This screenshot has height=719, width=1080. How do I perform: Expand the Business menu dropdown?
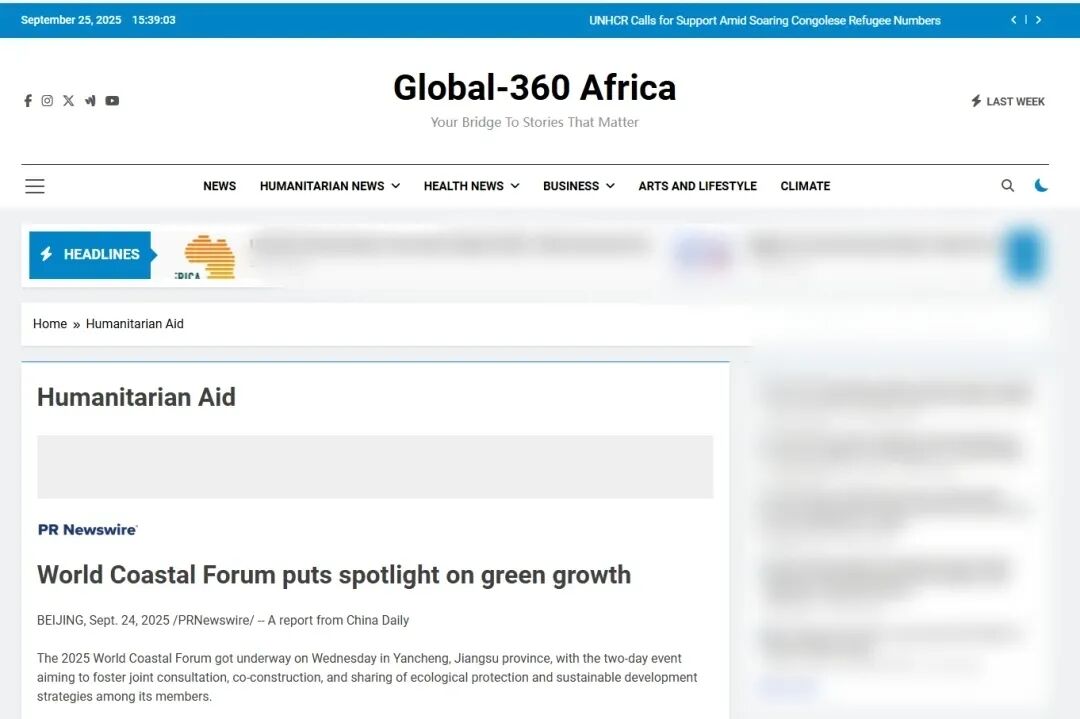point(578,186)
